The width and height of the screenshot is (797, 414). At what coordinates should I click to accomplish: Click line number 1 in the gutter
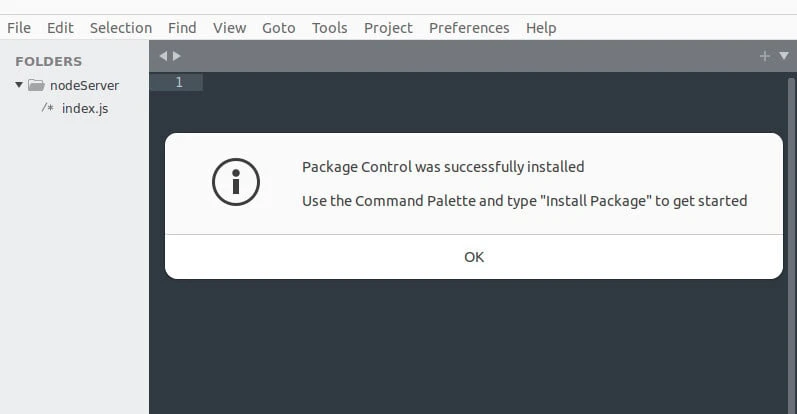pos(179,82)
